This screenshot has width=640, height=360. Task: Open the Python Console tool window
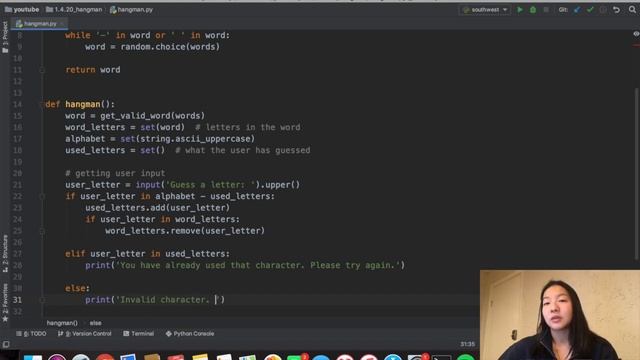pos(190,333)
